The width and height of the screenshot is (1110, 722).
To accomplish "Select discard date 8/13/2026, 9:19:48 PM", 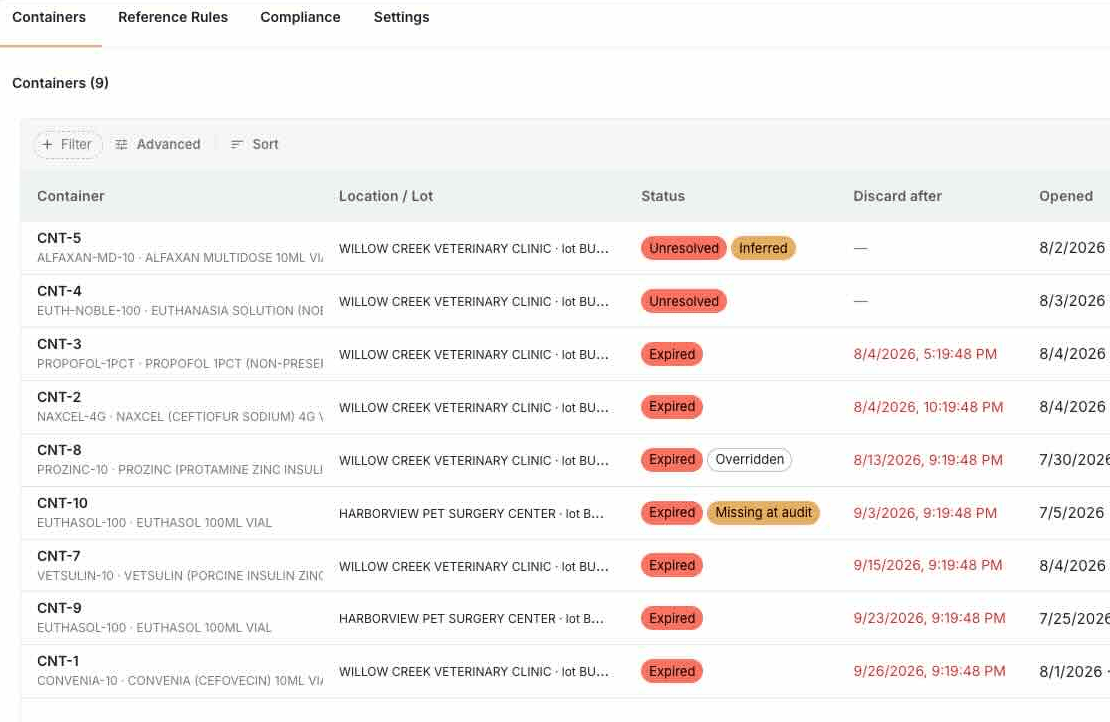I will click(928, 460).
